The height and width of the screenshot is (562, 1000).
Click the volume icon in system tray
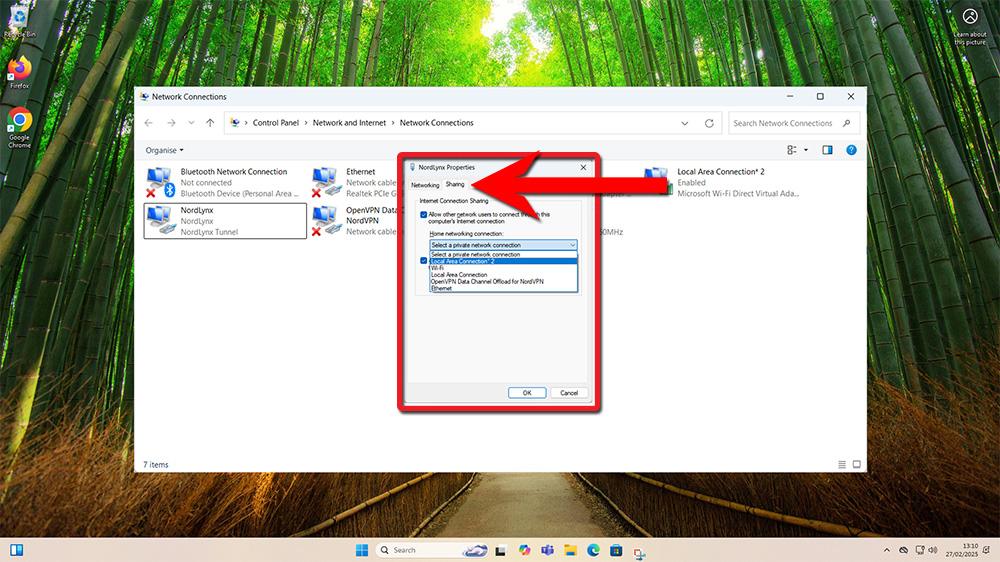coord(933,550)
